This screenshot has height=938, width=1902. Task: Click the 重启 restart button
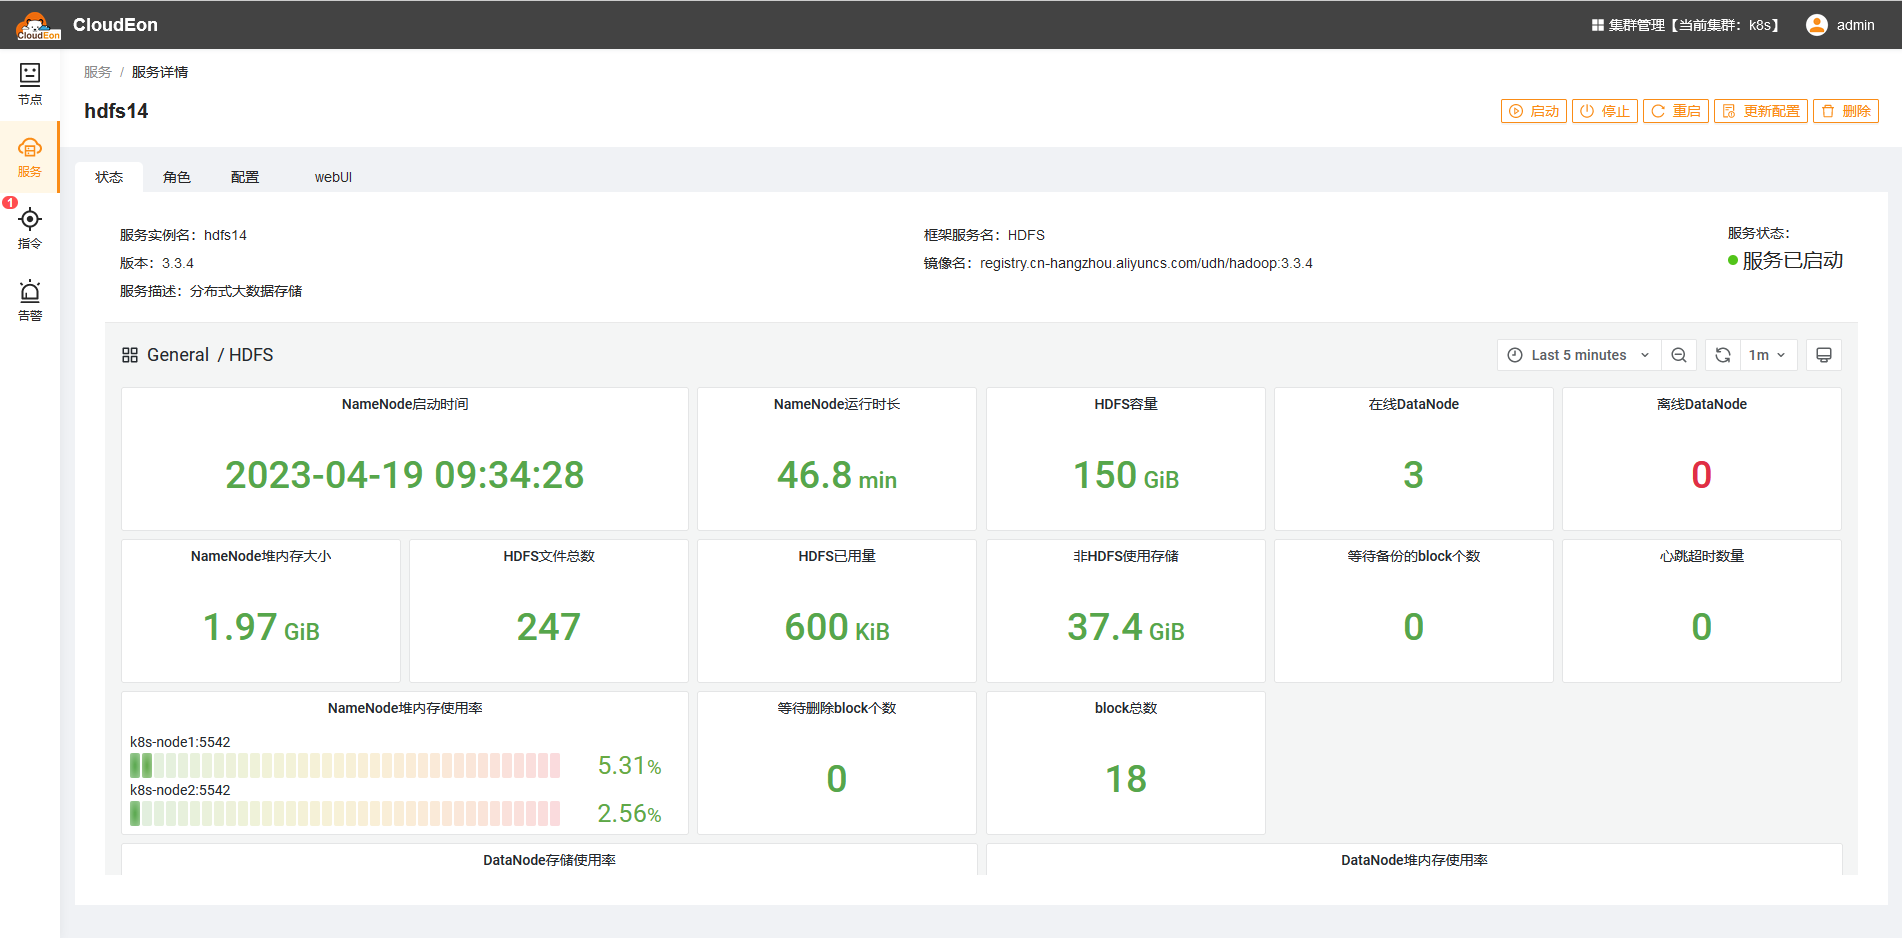(x=1676, y=111)
